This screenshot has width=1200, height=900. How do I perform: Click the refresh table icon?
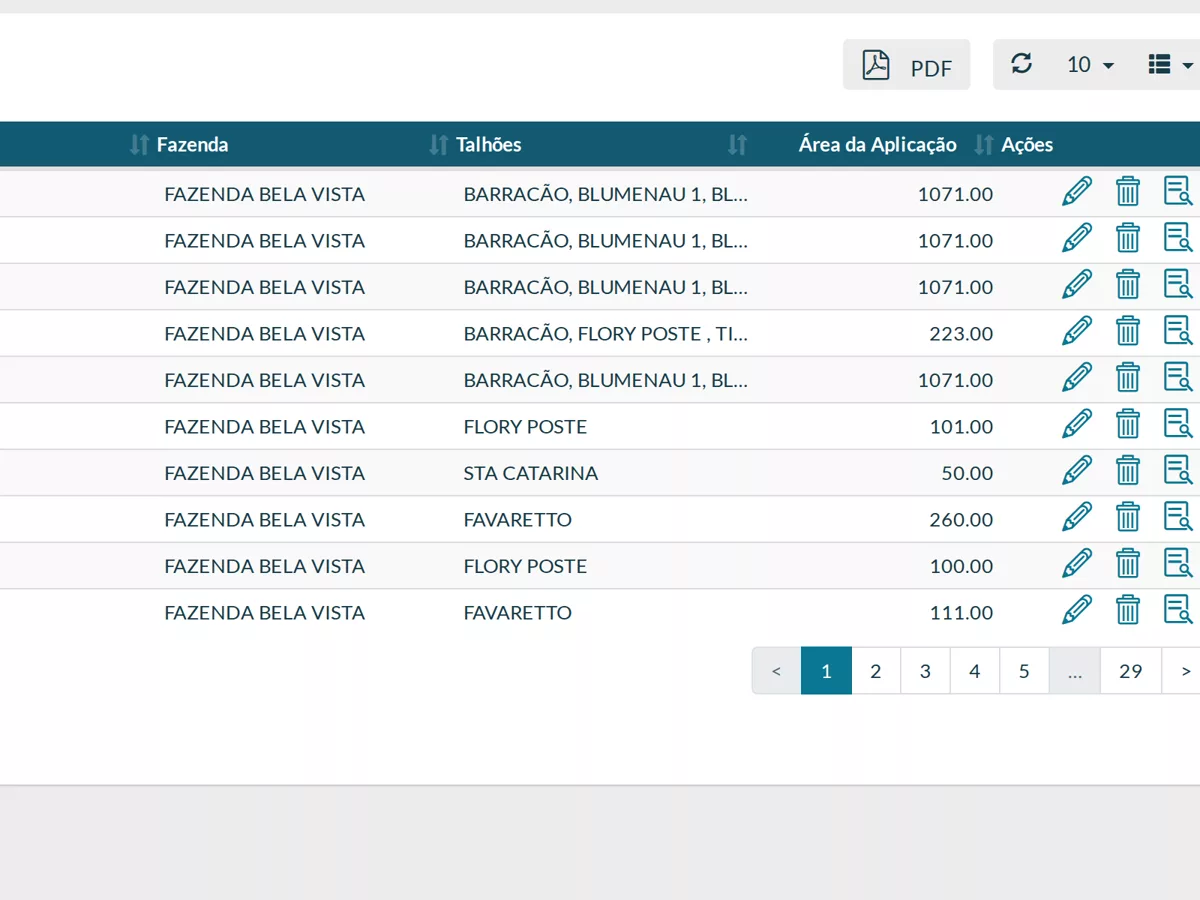pos(1021,64)
